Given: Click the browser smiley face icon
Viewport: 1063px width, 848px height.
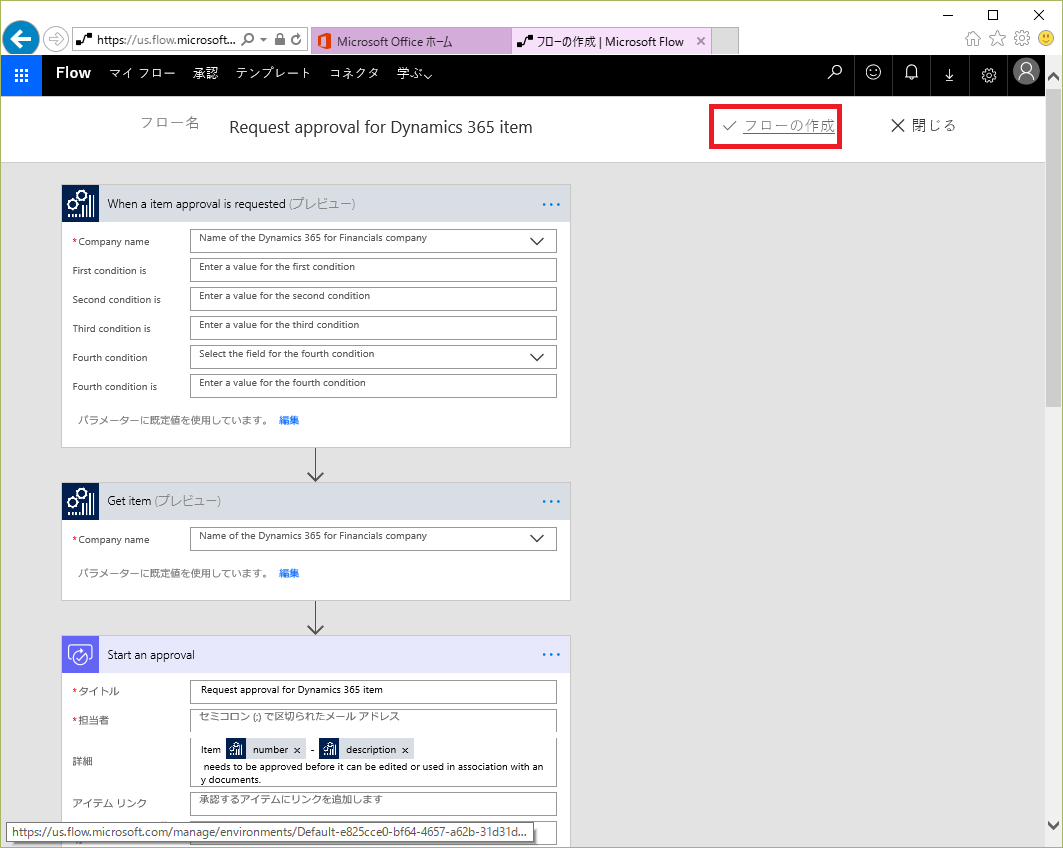Looking at the screenshot, I should [1046, 39].
